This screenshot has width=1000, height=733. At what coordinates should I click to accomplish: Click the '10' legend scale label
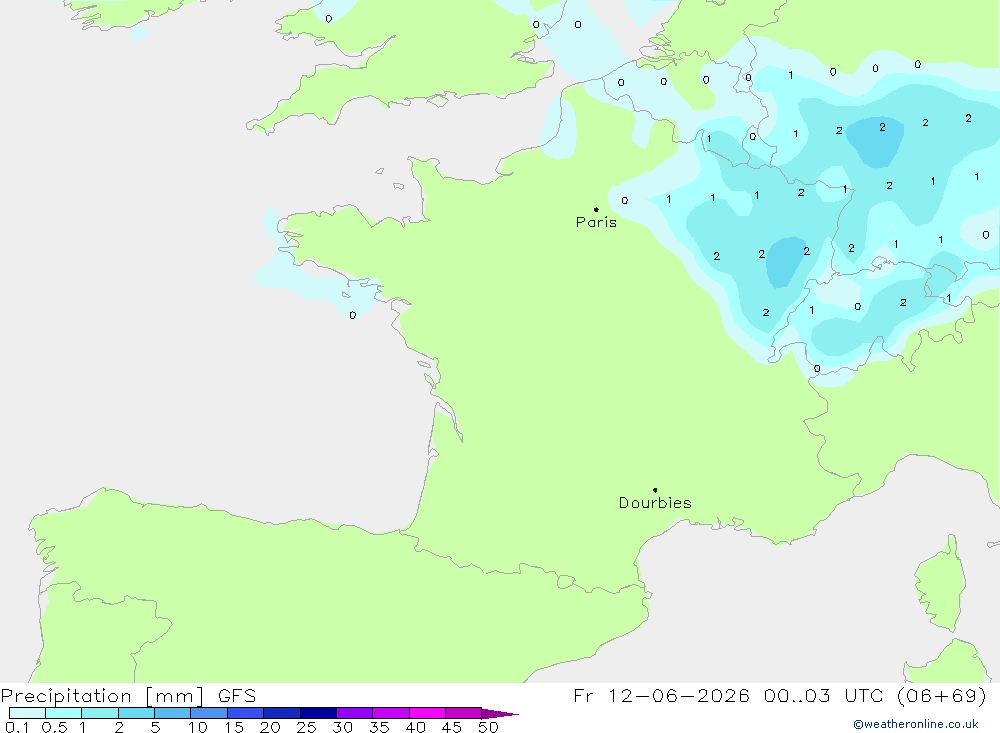198,727
